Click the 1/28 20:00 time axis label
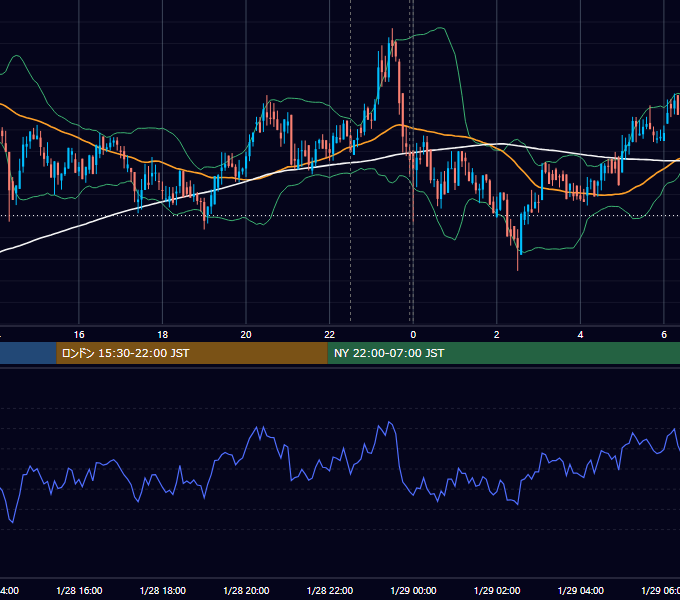Viewport: 680px width, 600px height. [x=246, y=590]
